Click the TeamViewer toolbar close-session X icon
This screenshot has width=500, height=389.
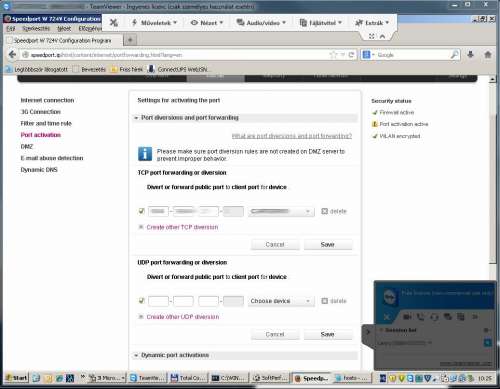tap(114, 23)
